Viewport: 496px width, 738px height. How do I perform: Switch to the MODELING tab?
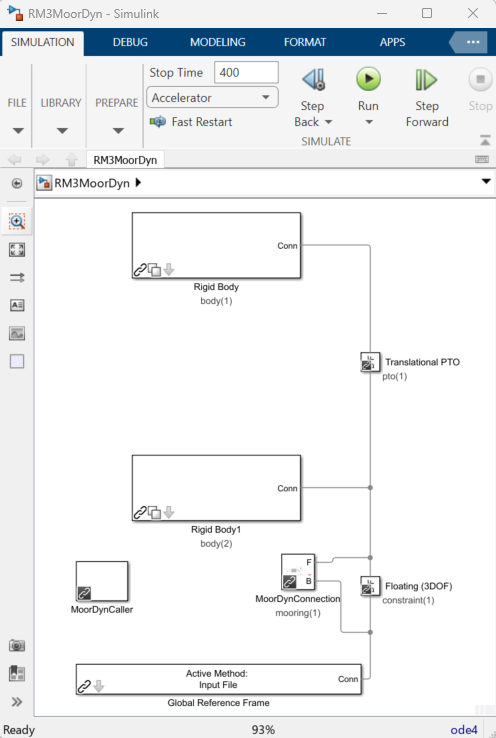[217, 42]
